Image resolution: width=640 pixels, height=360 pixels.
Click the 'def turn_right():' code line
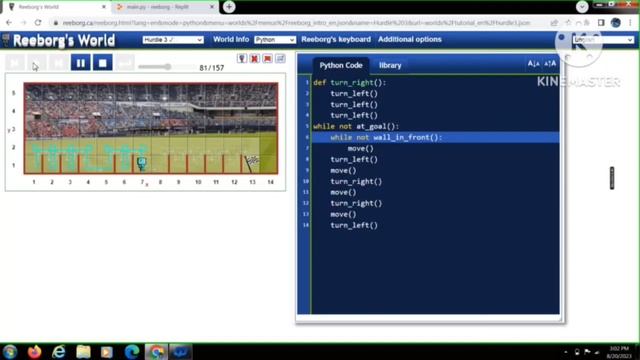pyautogui.click(x=349, y=82)
